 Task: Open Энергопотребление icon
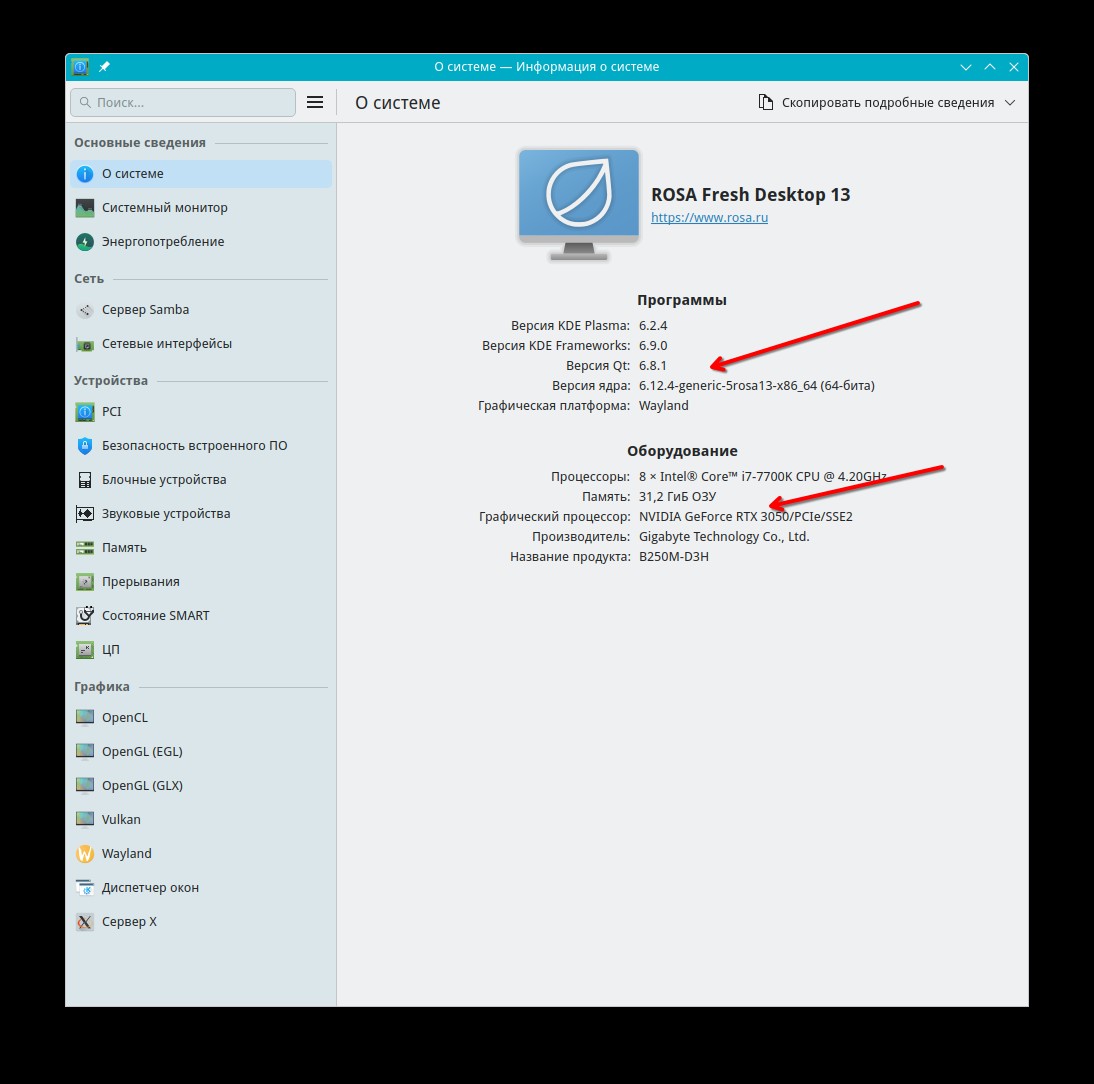[x=84, y=242]
